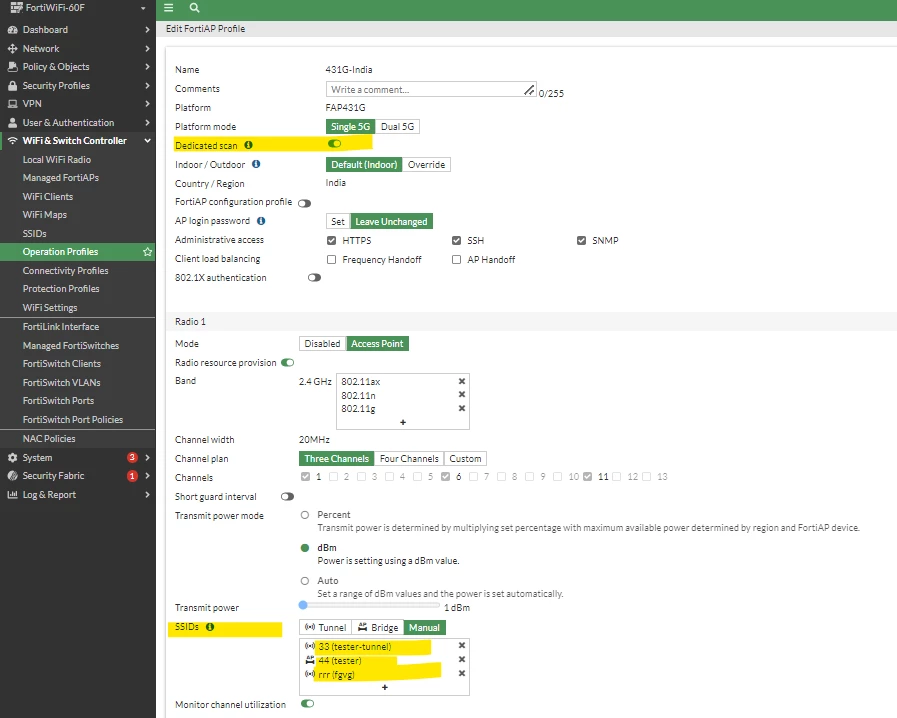This screenshot has height=718, width=897.
Task: Remove 802.11n band with X icon
Action: 462,395
